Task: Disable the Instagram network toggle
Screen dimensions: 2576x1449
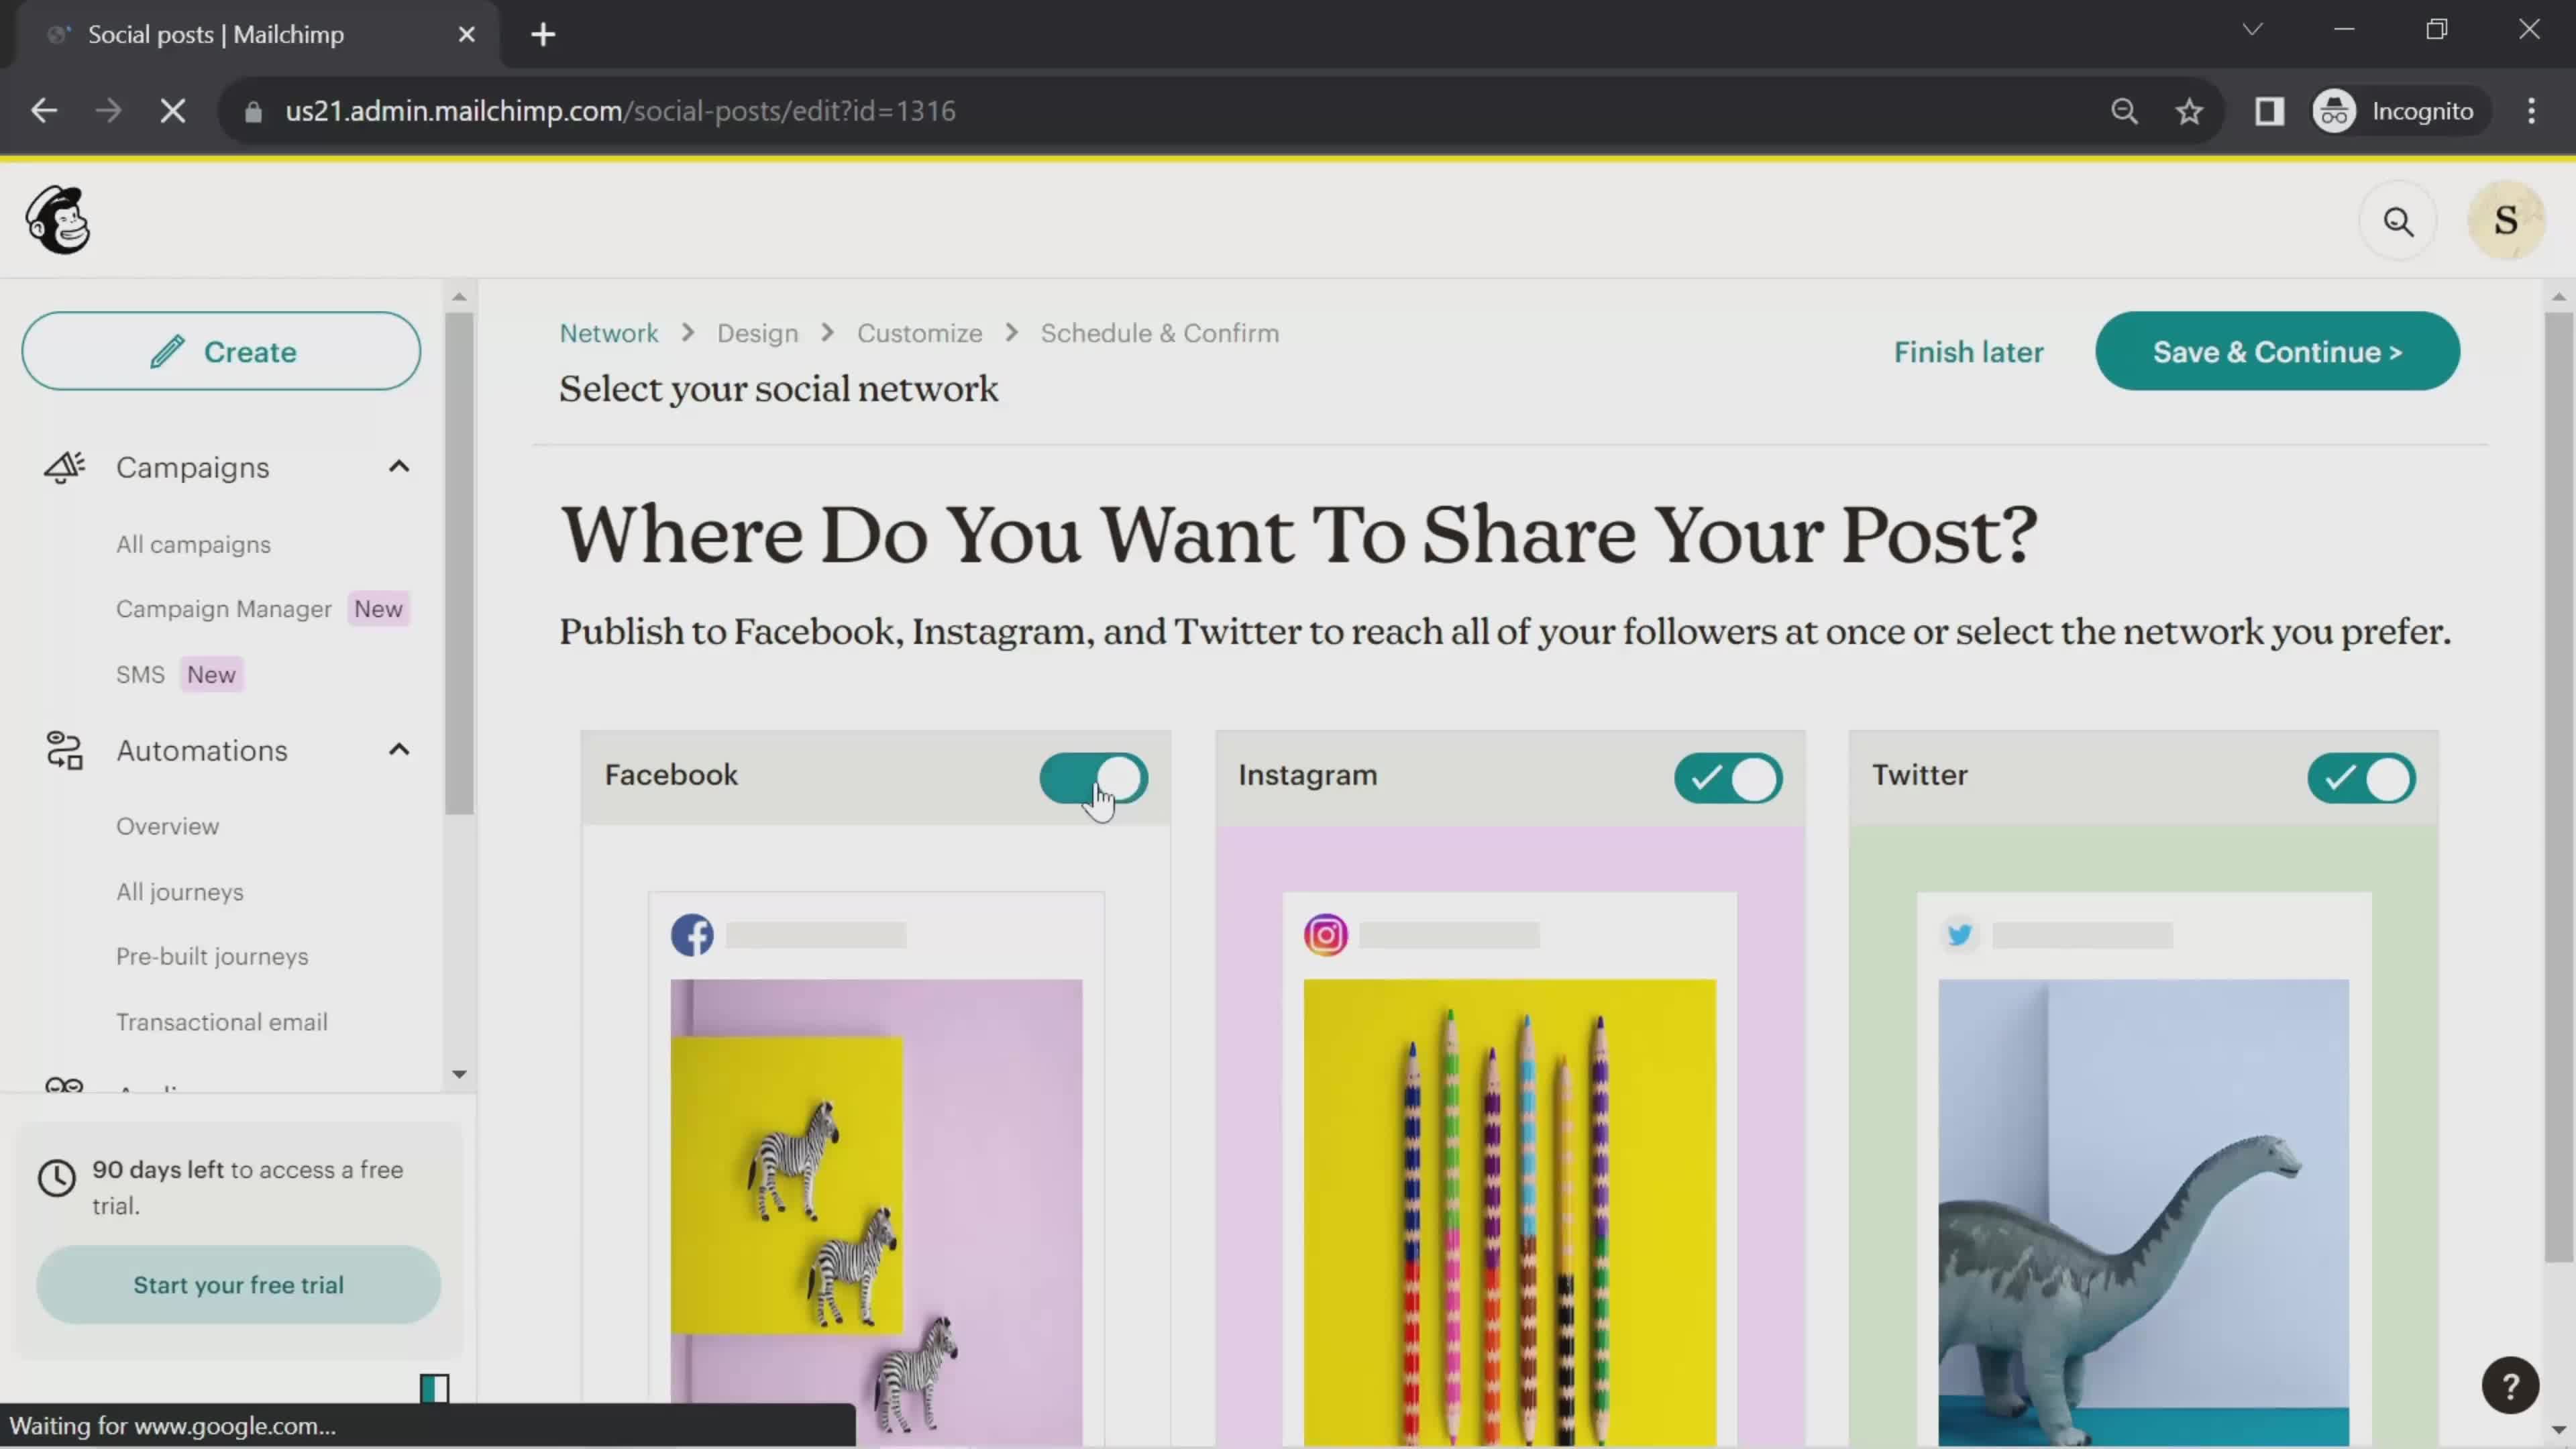Action: [1728, 779]
